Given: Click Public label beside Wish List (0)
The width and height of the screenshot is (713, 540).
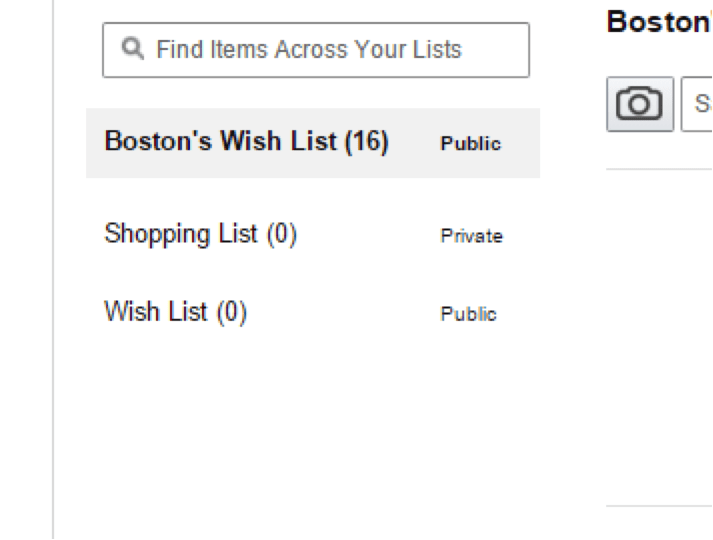Looking at the screenshot, I should [468, 314].
